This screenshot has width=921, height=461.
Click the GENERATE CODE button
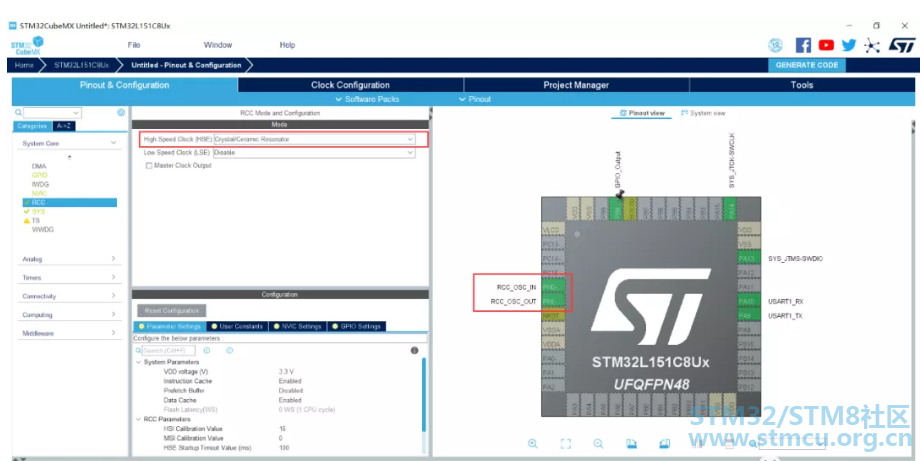click(807, 65)
